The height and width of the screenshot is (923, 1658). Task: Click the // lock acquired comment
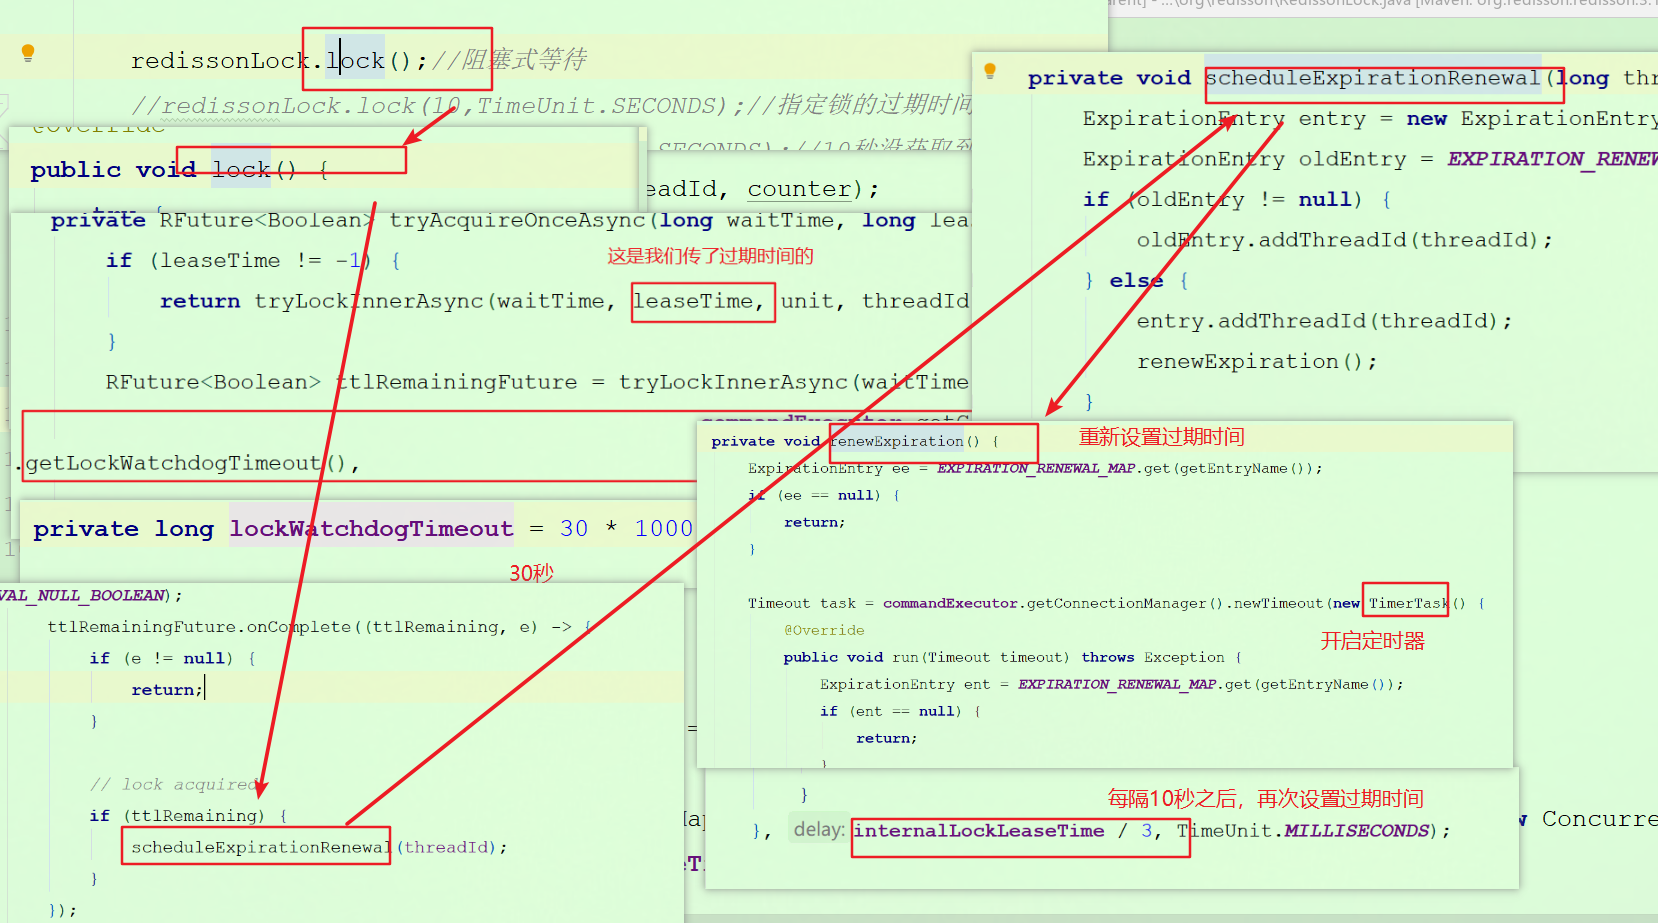tap(175, 785)
